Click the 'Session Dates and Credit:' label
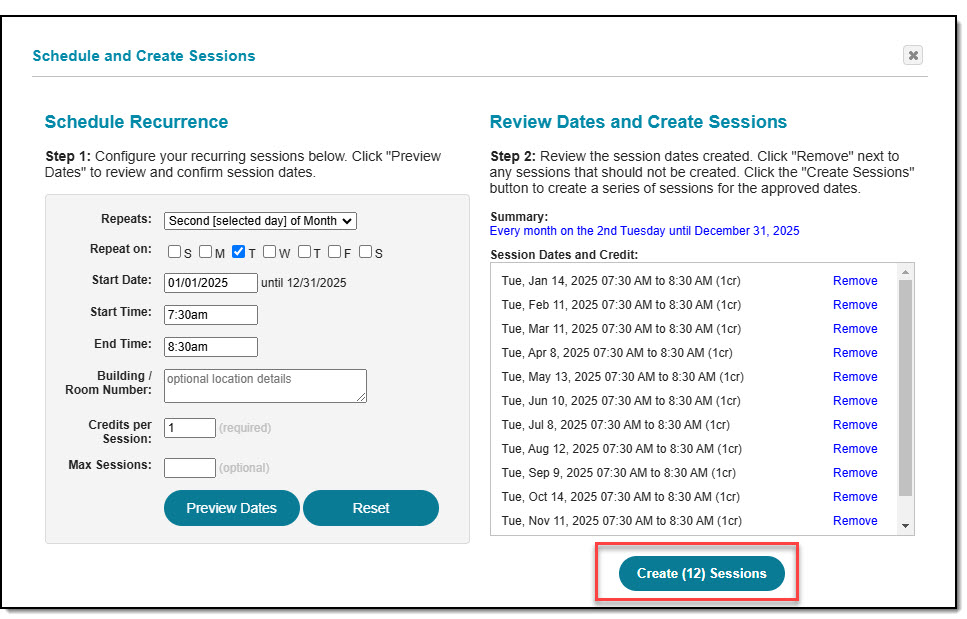Image resolution: width=967 pixels, height=619 pixels. click(564, 255)
